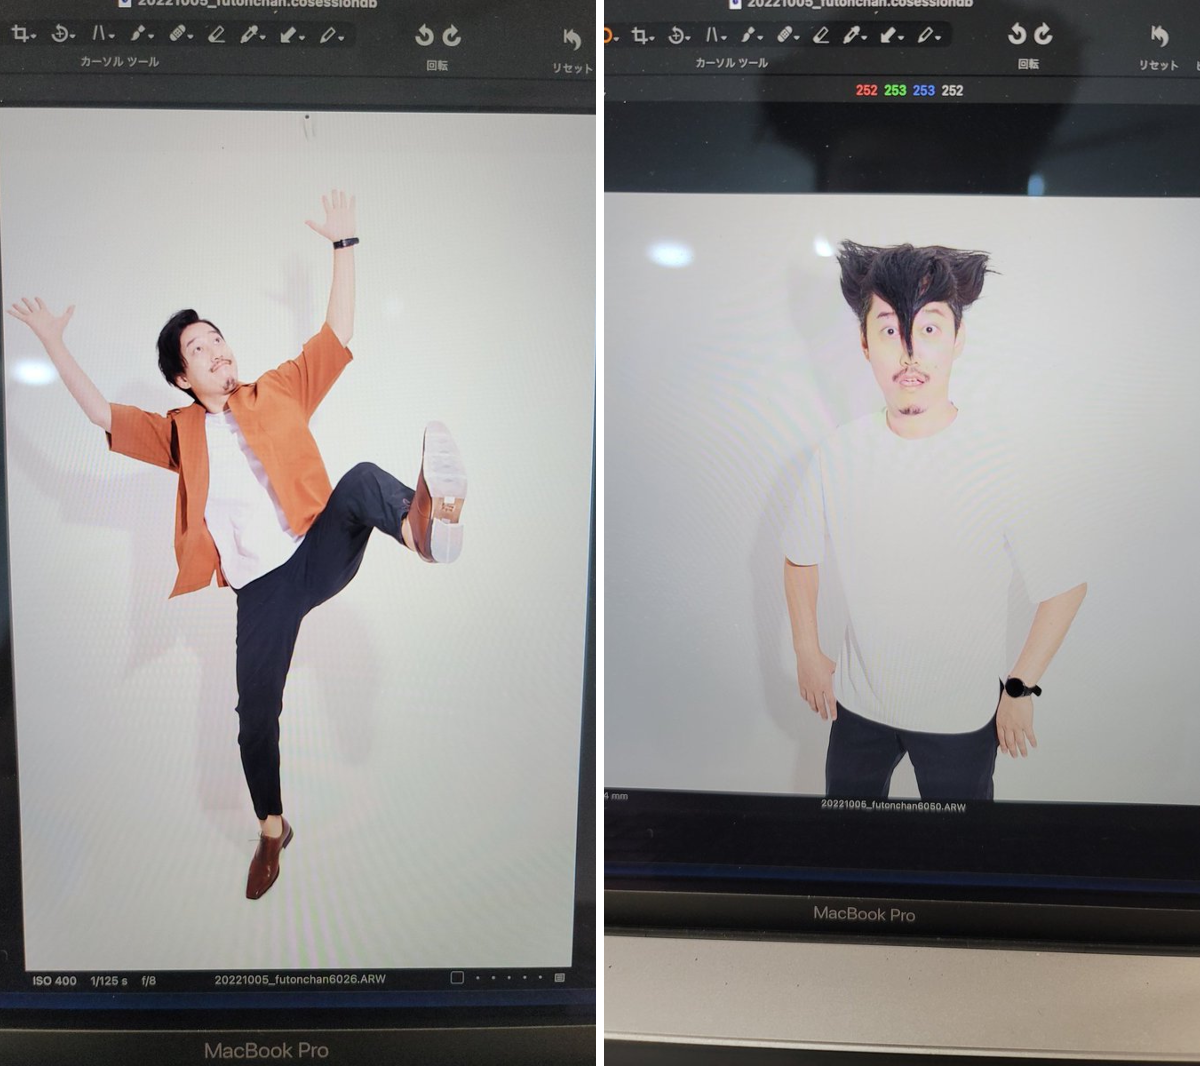Viewport: 1200px width, 1066px height.
Task: Rotate the orange-shirt photo counterclockwise
Action: point(425,36)
